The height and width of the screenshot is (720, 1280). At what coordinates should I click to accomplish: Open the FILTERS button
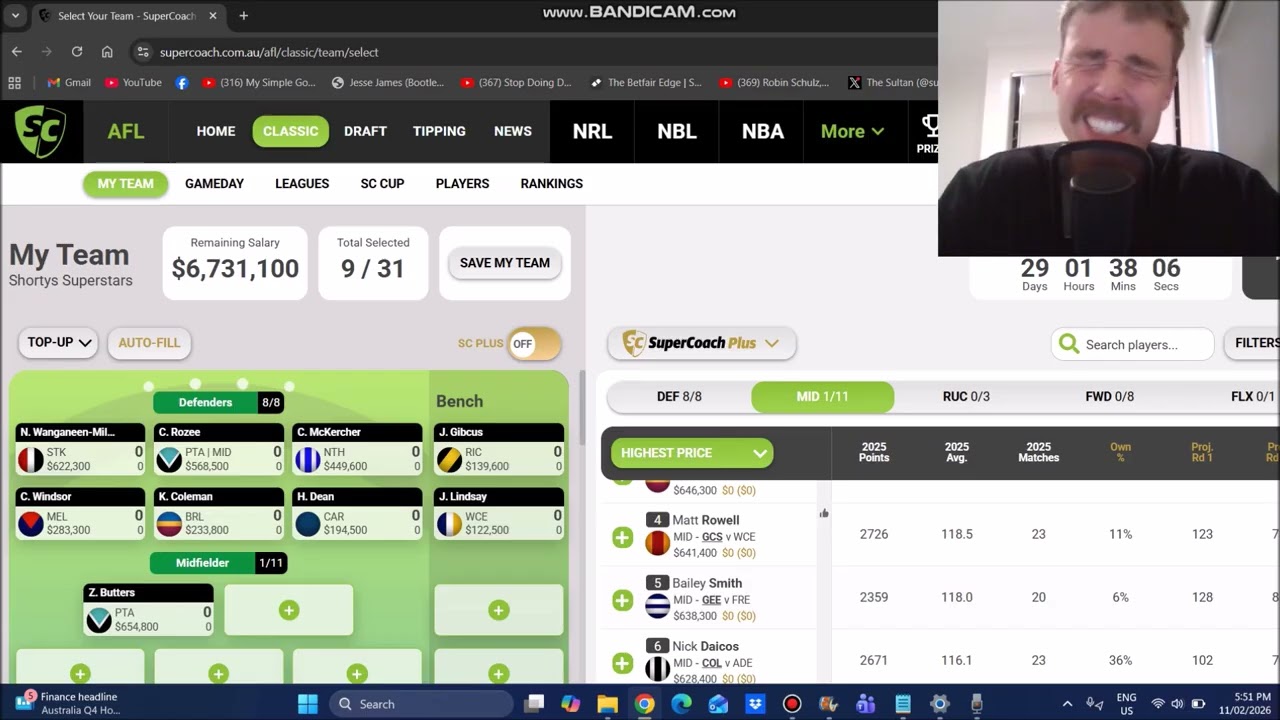point(1252,343)
